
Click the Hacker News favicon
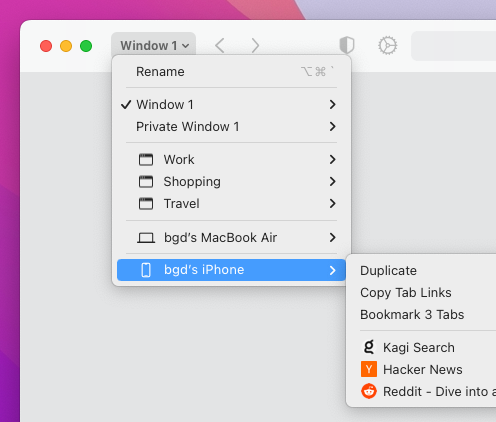coord(369,369)
